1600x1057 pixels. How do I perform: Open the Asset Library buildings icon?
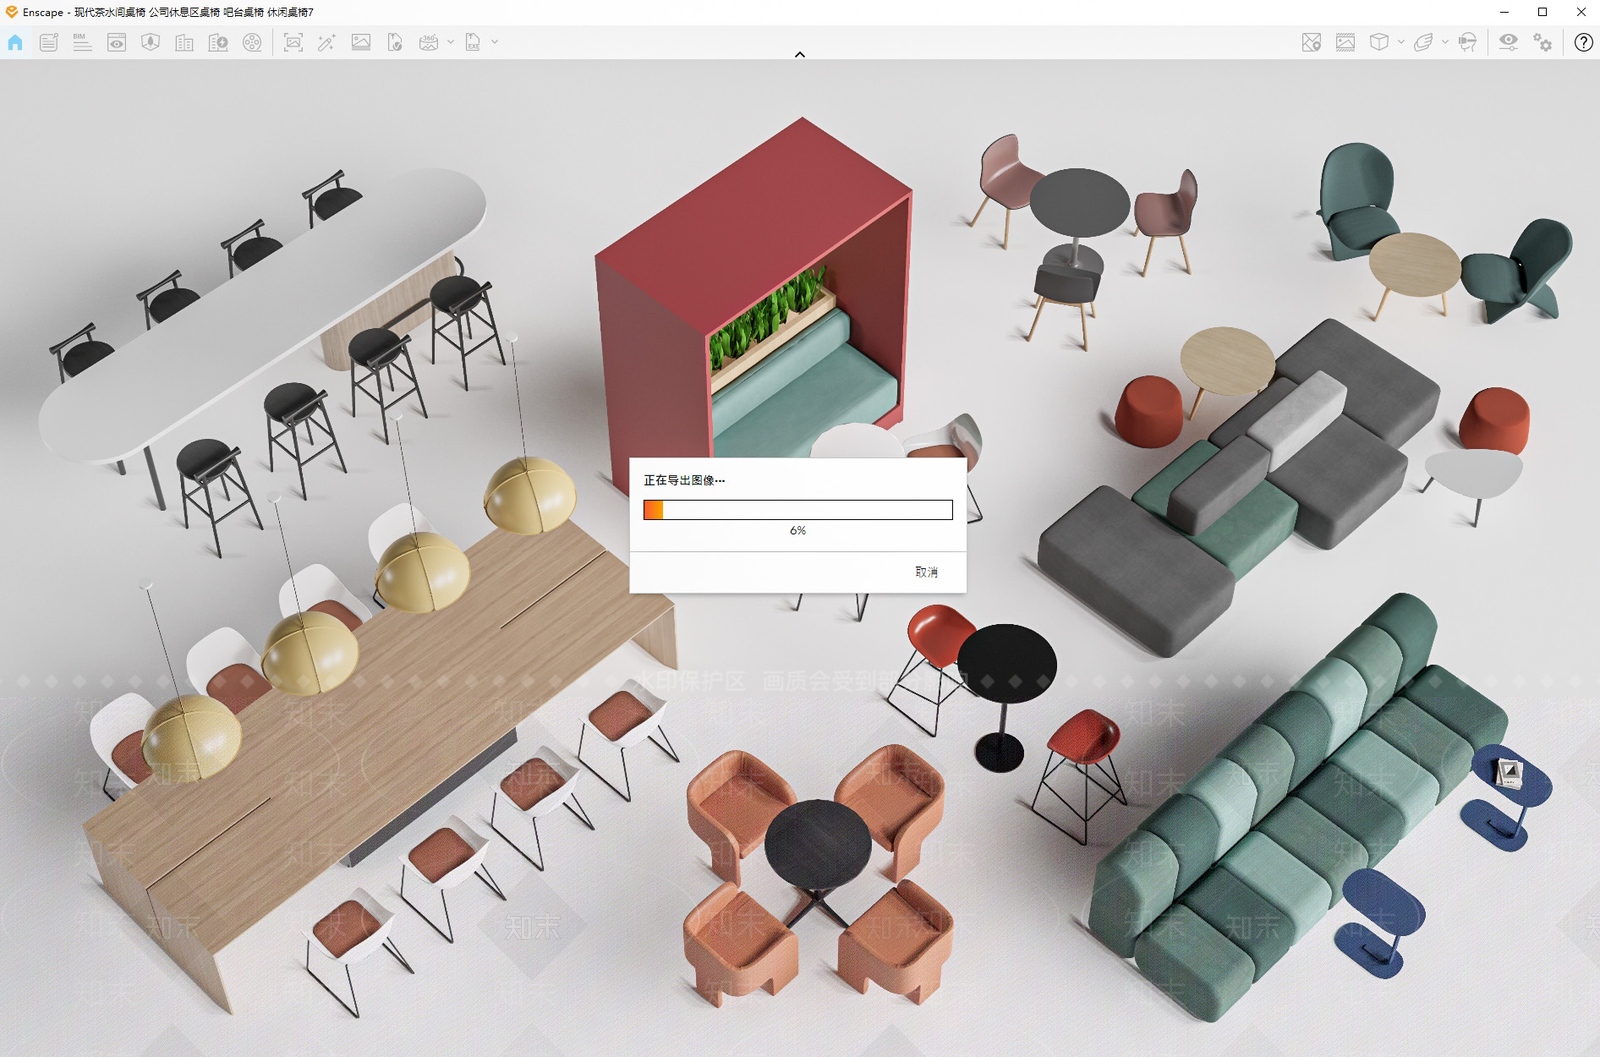(185, 42)
